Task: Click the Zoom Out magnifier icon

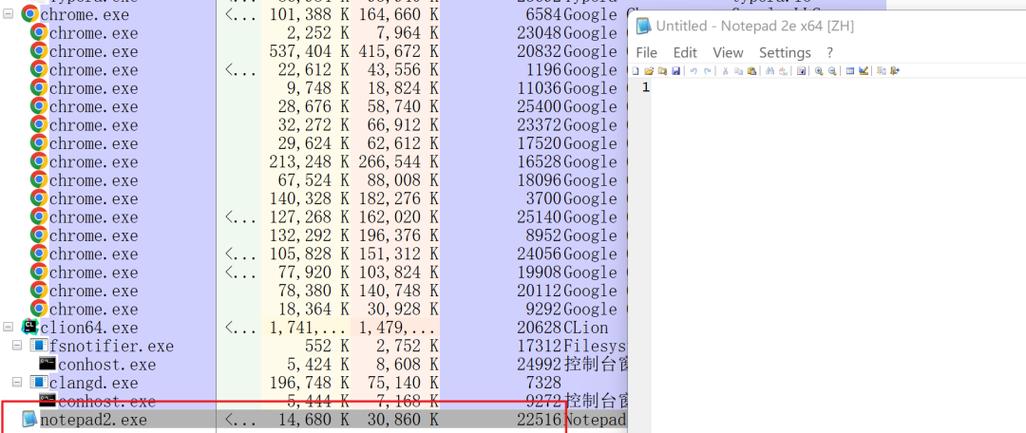Action: [x=832, y=71]
